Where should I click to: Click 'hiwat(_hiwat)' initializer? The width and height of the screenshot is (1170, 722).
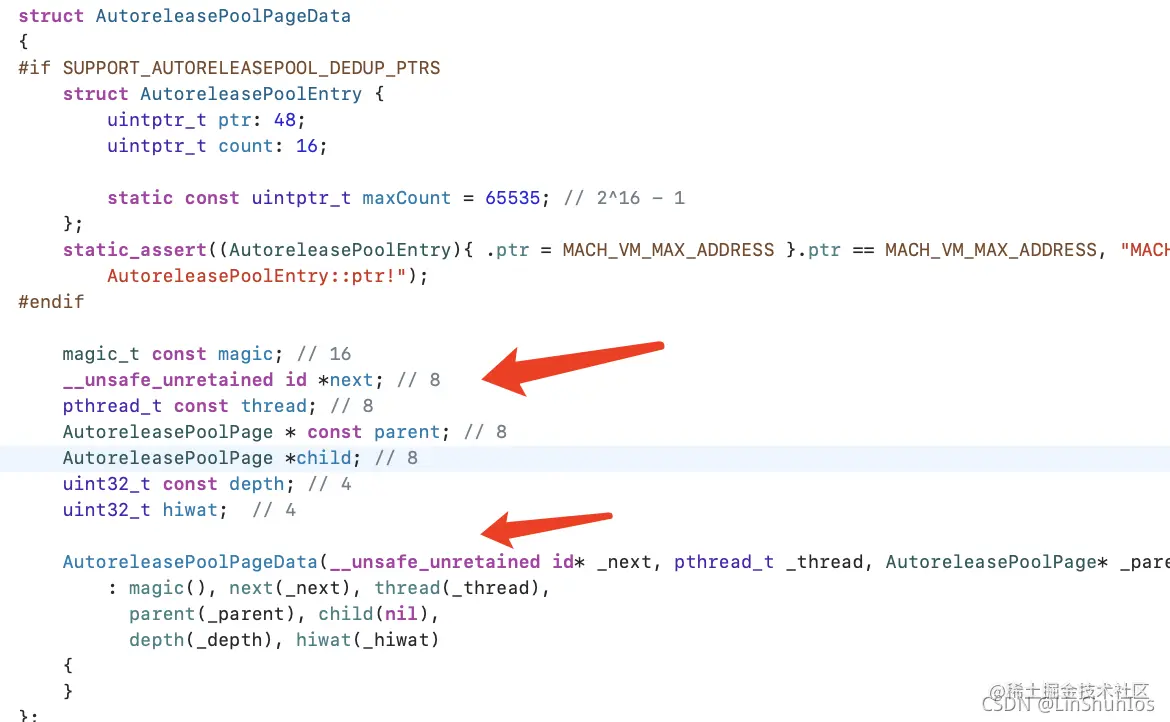[367, 640]
